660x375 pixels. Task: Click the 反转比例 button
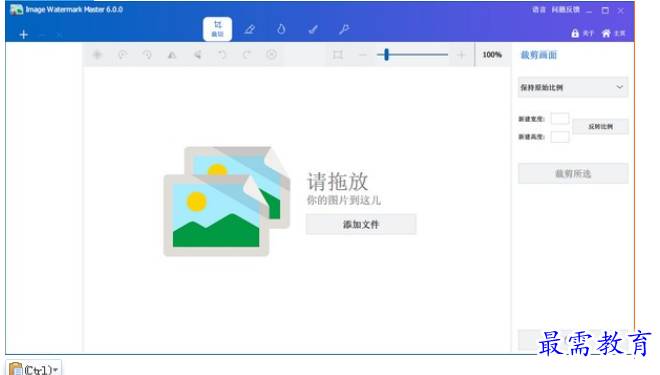(601, 127)
